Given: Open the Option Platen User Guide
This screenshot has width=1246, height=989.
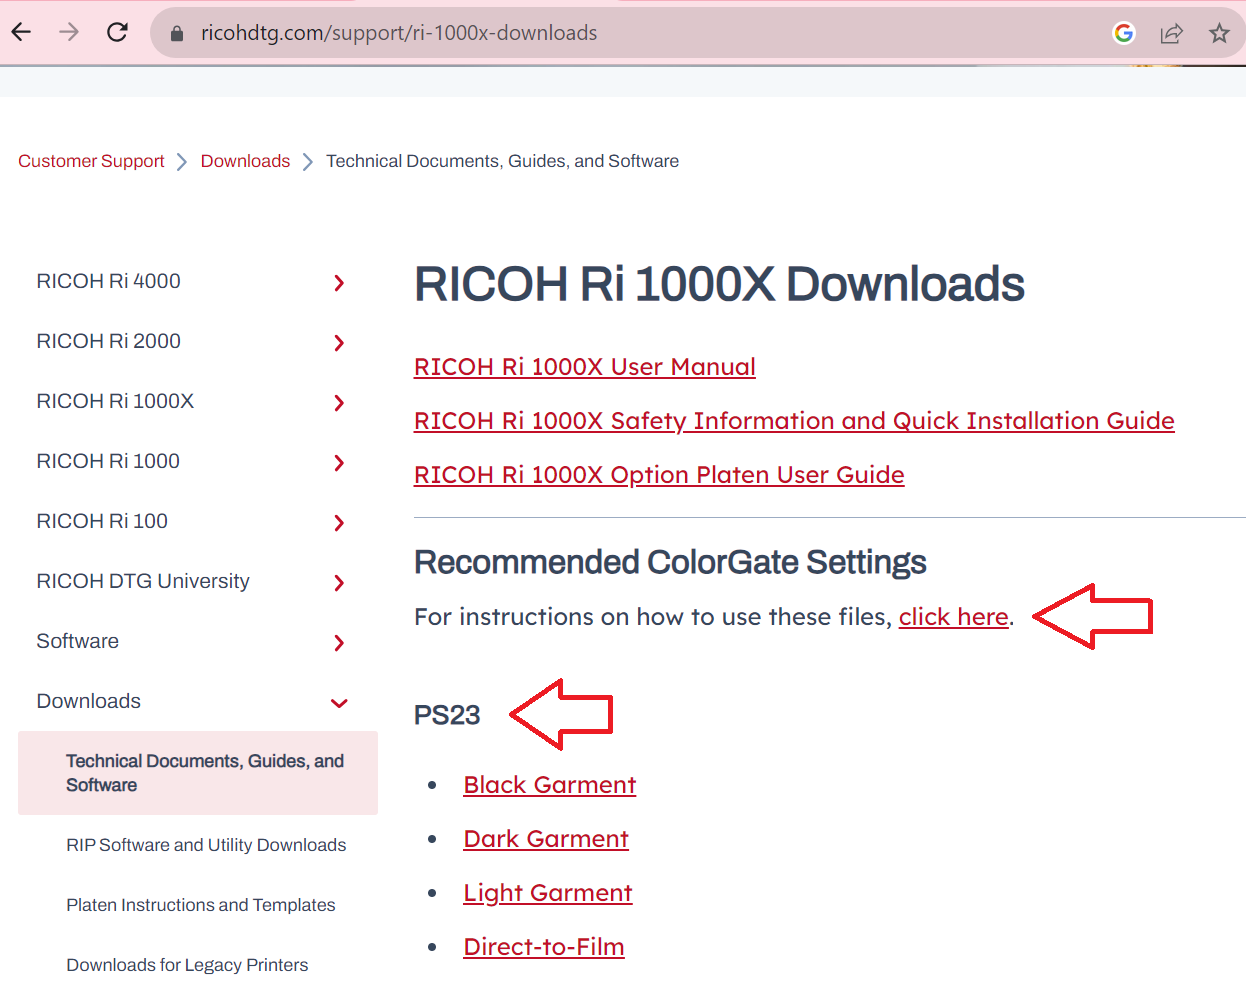Looking at the screenshot, I should tap(659, 474).
